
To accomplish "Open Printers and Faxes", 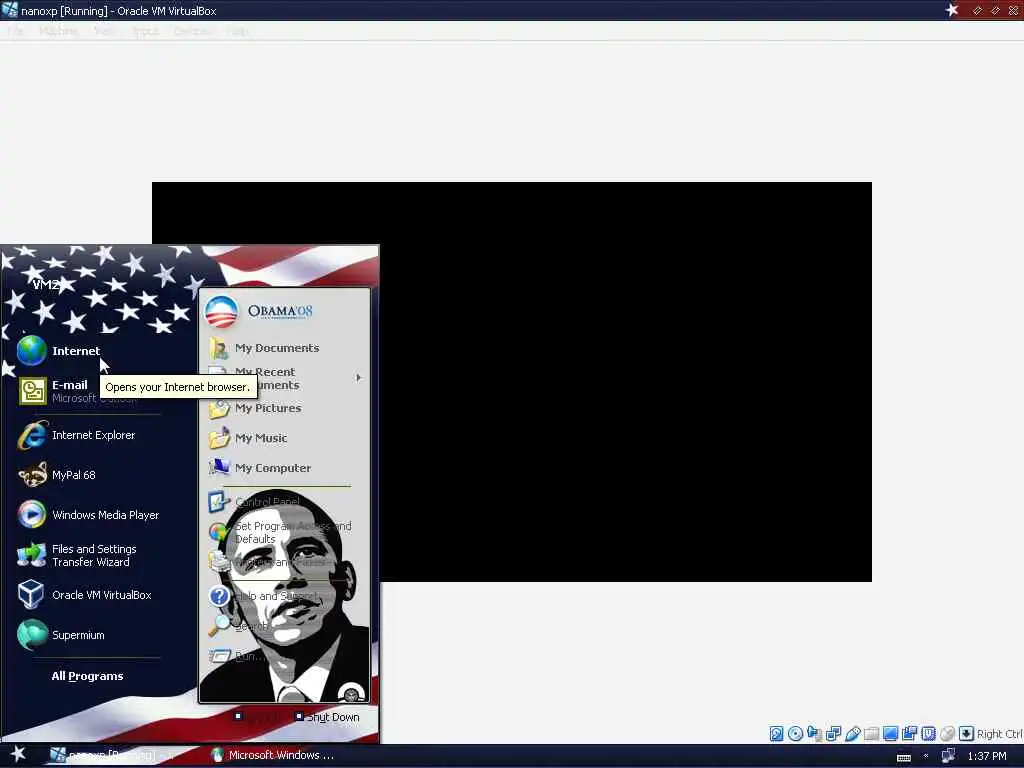I will point(284,562).
